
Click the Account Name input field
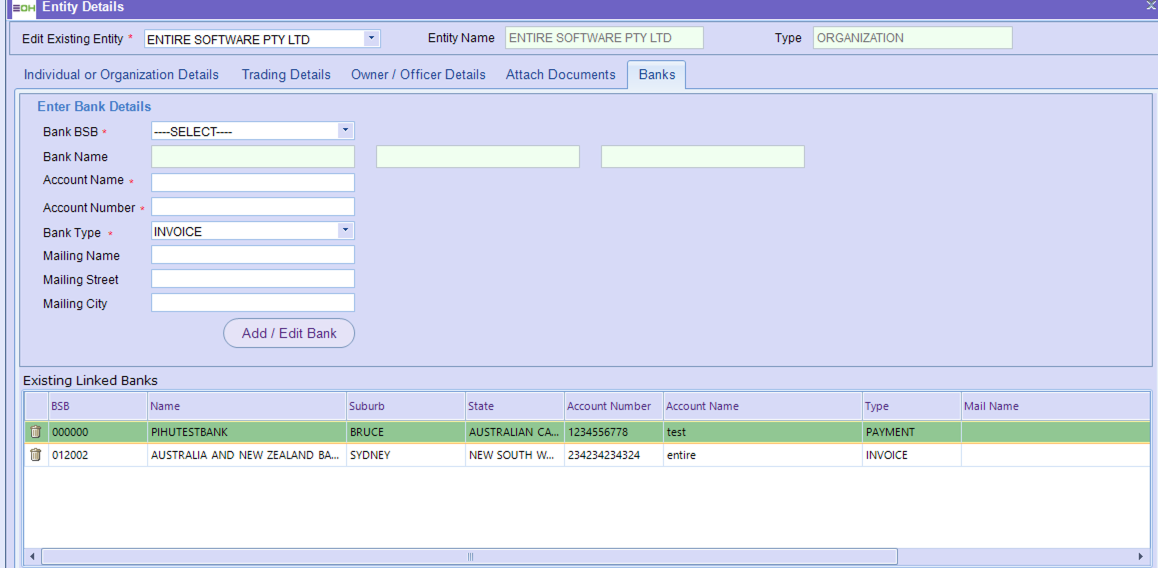tap(253, 182)
